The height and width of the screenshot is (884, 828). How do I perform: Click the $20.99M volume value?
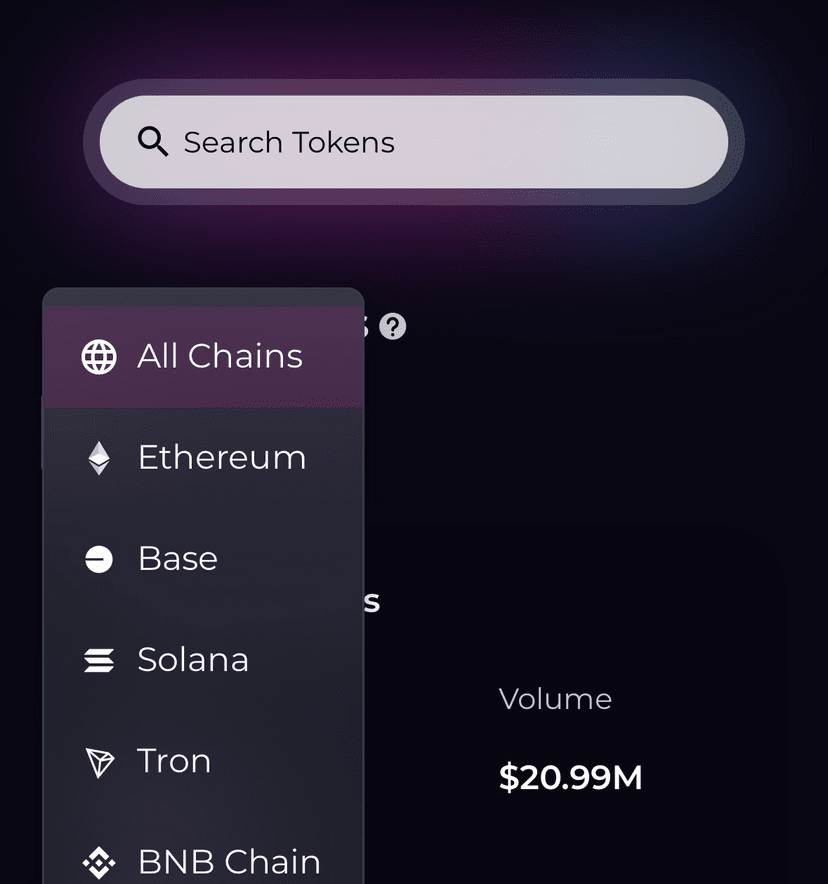(570, 778)
